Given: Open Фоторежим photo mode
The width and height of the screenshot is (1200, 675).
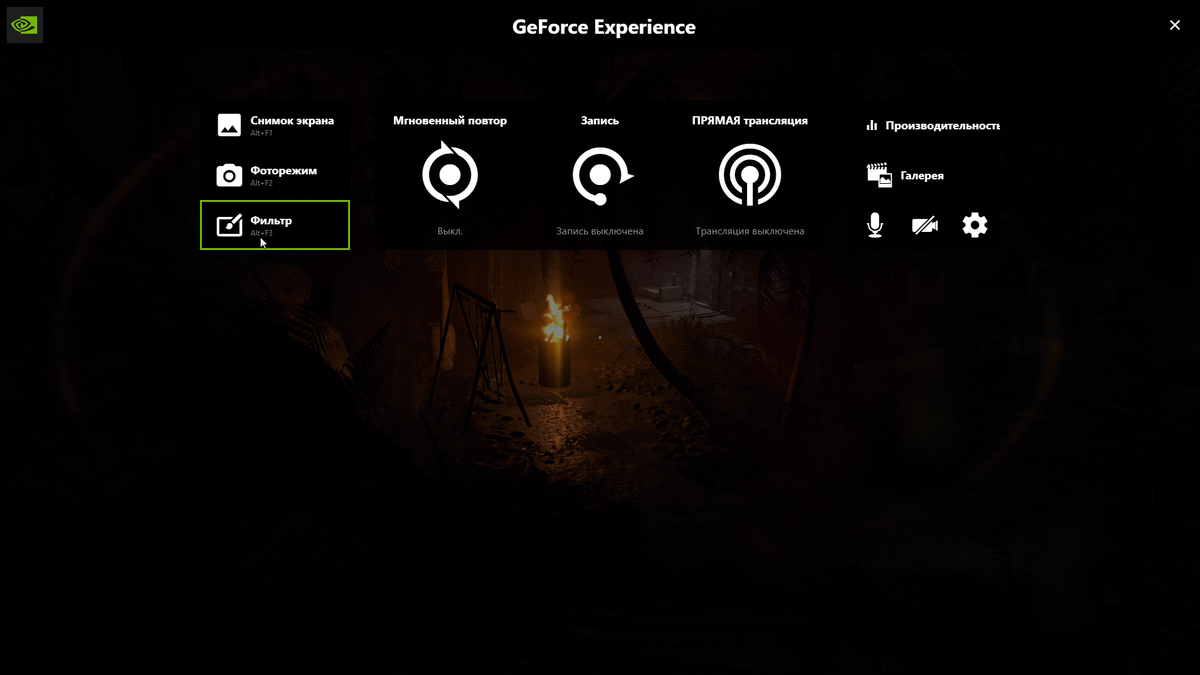Looking at the screenshot, I should [x=275, y=175].
